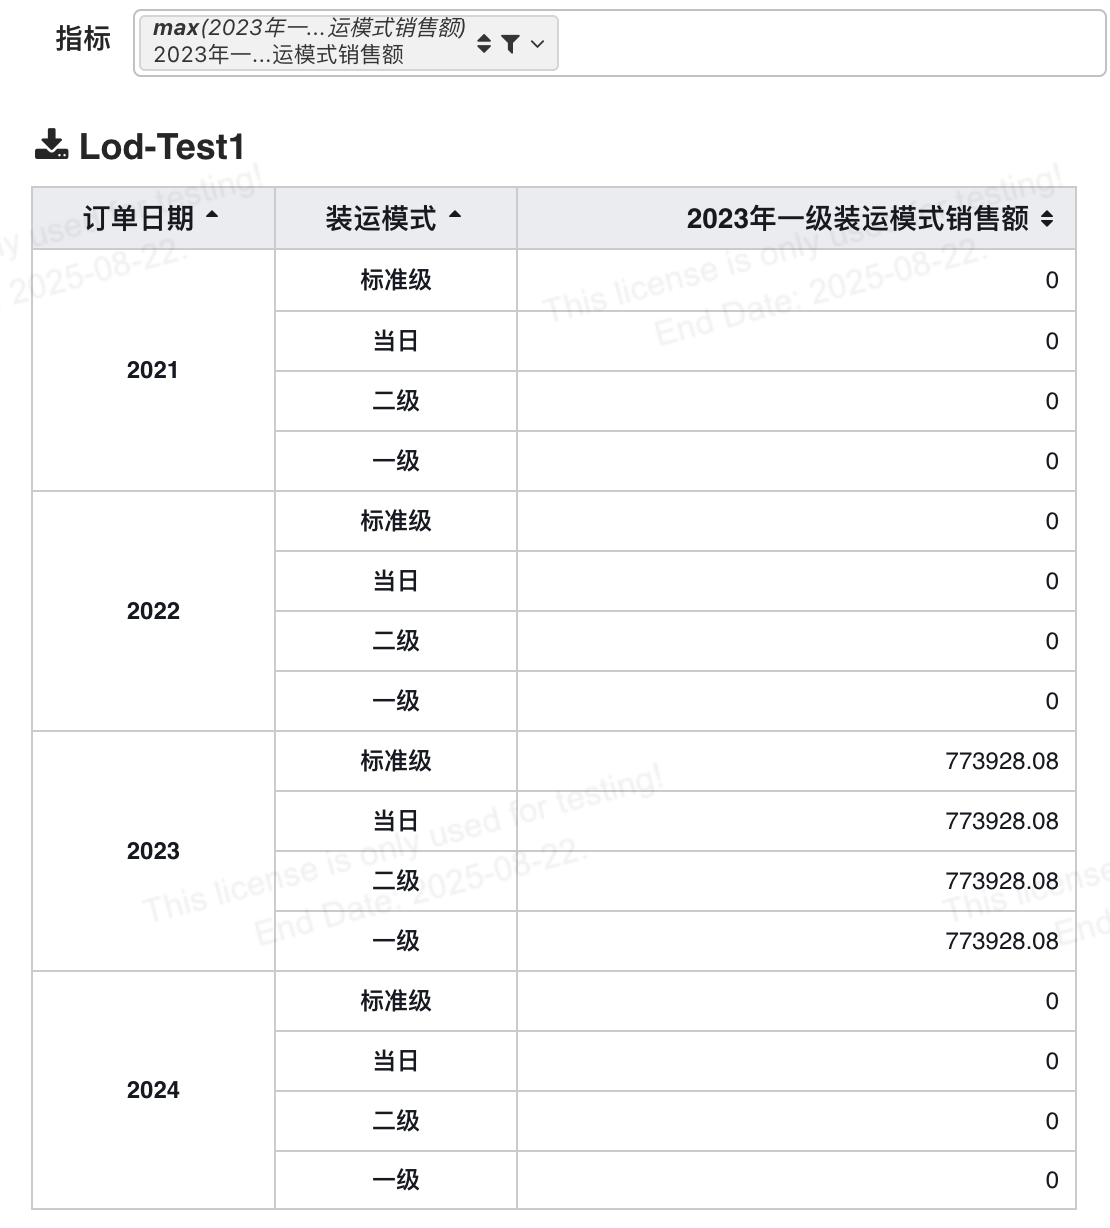Sort 2023年一级装运模式销售额 column arrows
The height and width of the screenshot is (1228, 1110).
1047,219
